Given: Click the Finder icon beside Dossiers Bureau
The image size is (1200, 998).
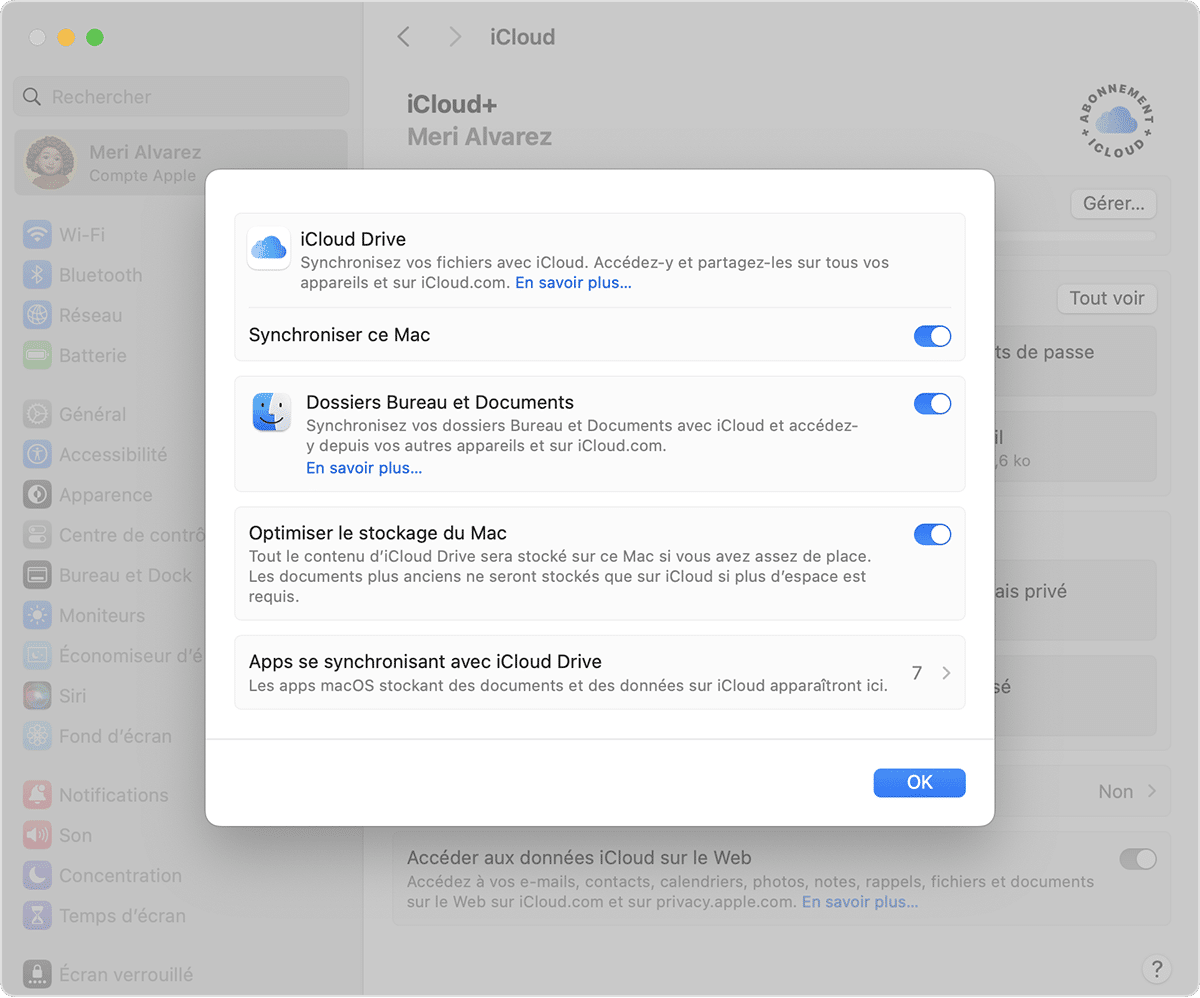Looking at the screenshot, I should coord(272,413).
